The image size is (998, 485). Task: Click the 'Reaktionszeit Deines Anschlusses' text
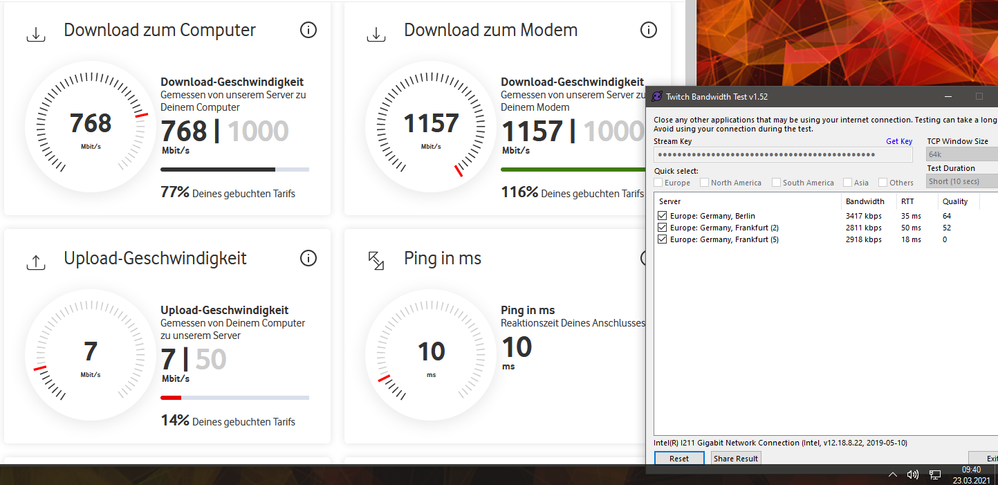click(573, 323)
